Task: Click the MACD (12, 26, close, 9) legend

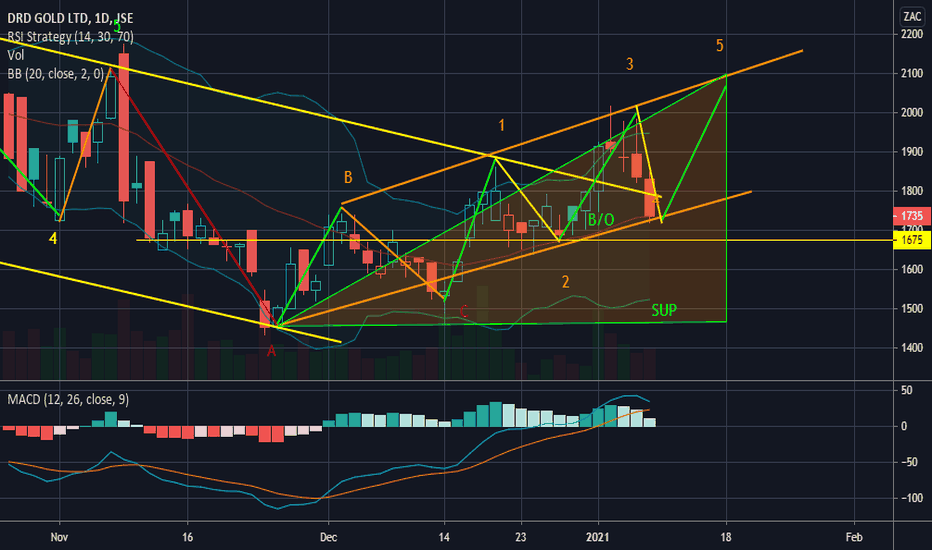Action: click(68, 399)
